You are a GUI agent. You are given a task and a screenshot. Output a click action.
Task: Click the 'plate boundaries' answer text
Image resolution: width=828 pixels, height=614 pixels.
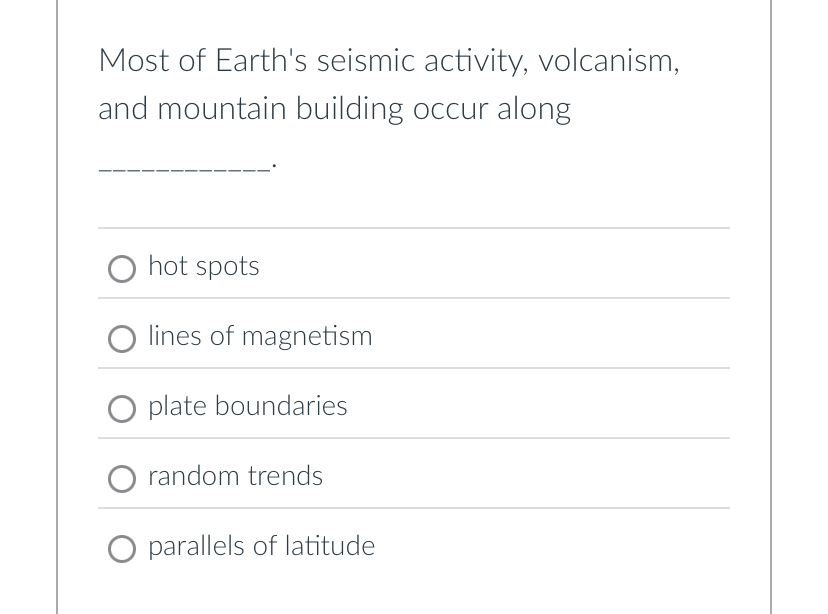coord(247,406)
